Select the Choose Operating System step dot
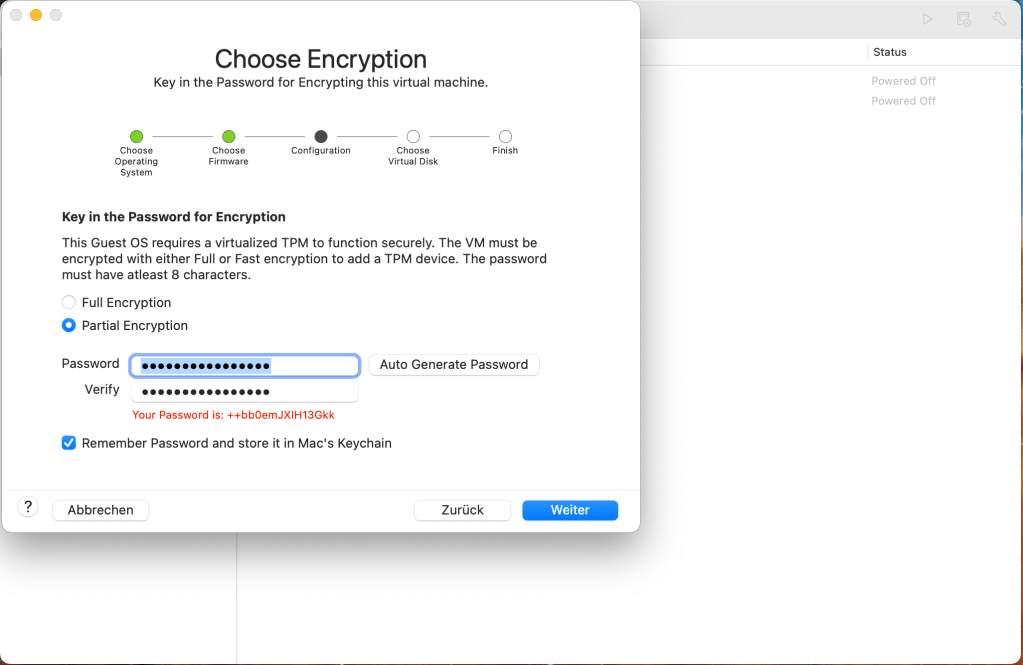1023x665 pixels. [x=136, y=136]
